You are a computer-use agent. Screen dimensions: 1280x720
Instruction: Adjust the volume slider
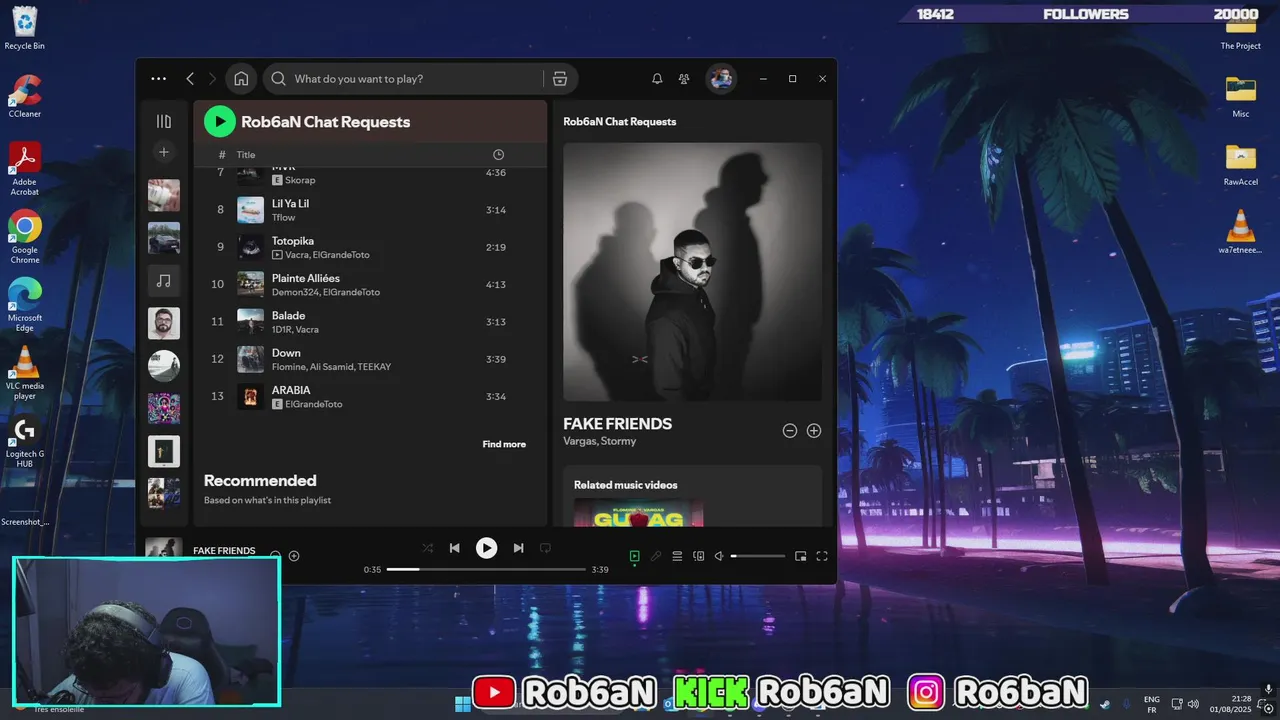click(758, 556)
